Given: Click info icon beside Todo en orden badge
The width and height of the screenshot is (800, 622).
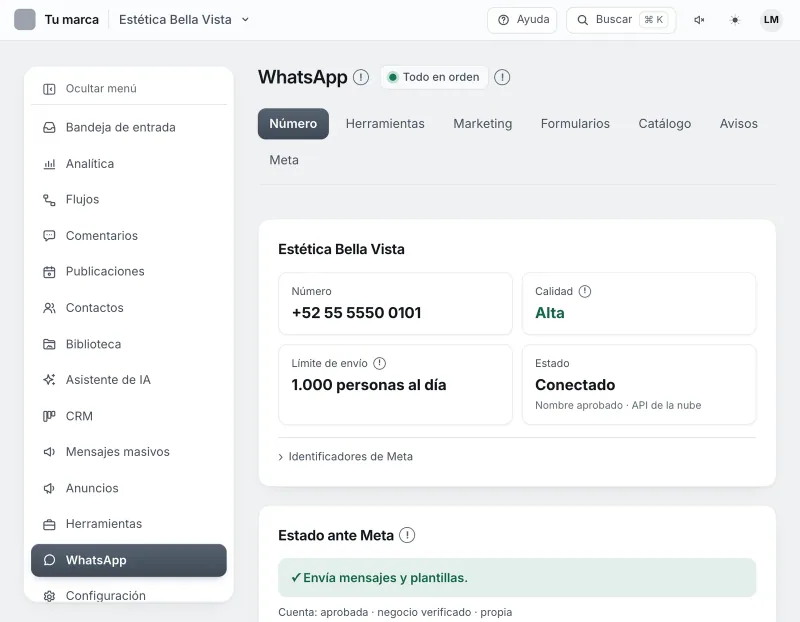Looking at the screenshot, I should coord(502,77).
